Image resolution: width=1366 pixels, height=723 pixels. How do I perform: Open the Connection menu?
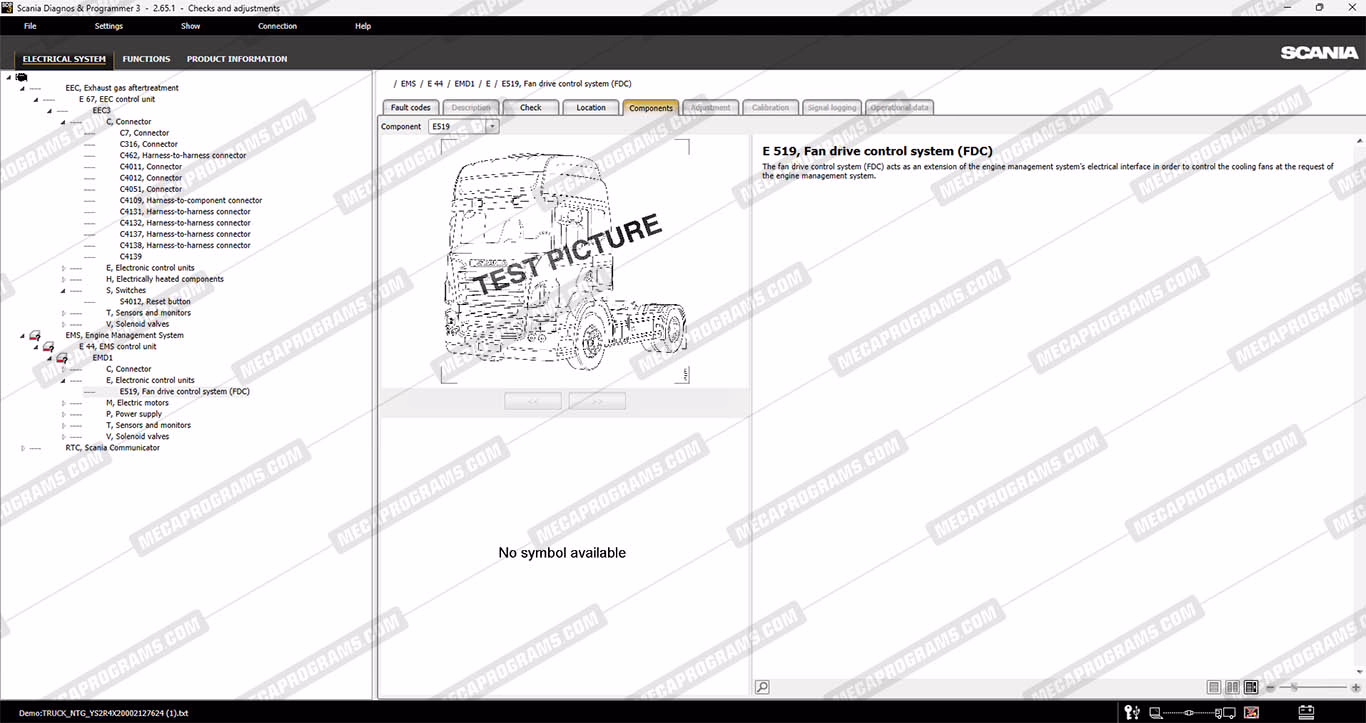click(277, 26)
